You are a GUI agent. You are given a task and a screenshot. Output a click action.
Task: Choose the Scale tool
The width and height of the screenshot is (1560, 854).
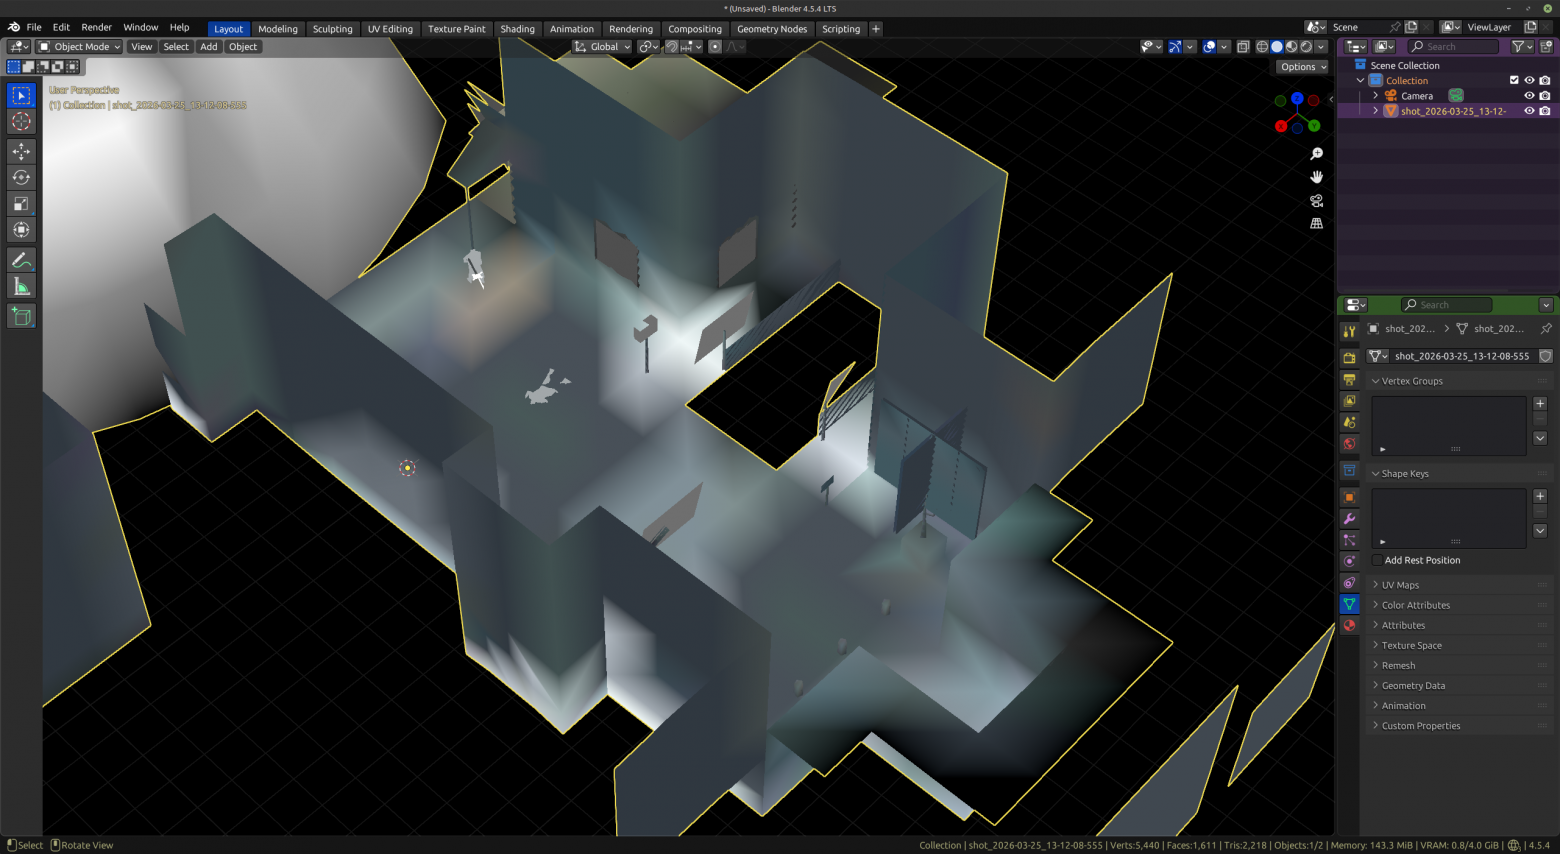point(21,204)
